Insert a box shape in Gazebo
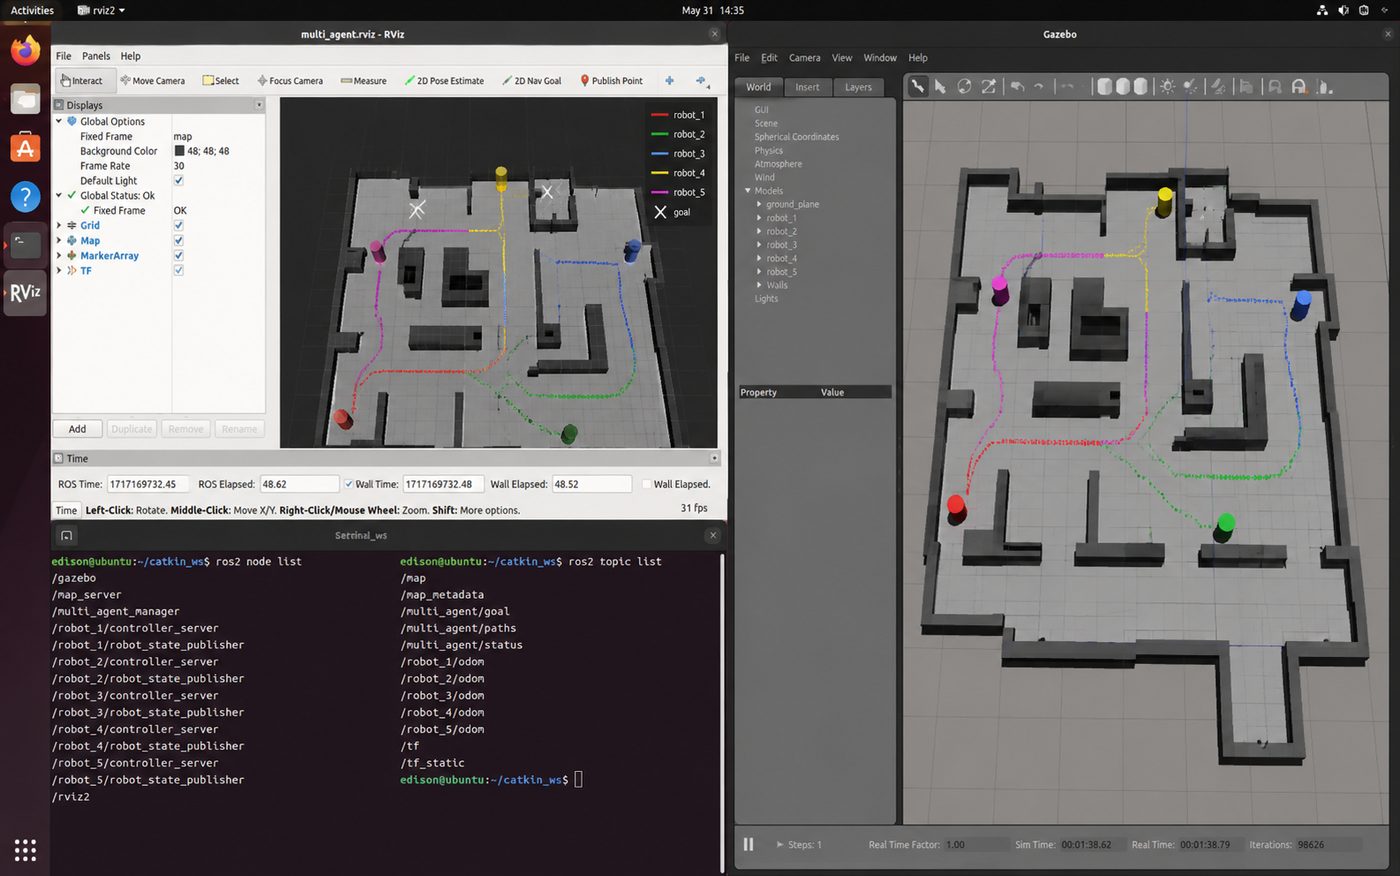 pos(1104,87)
